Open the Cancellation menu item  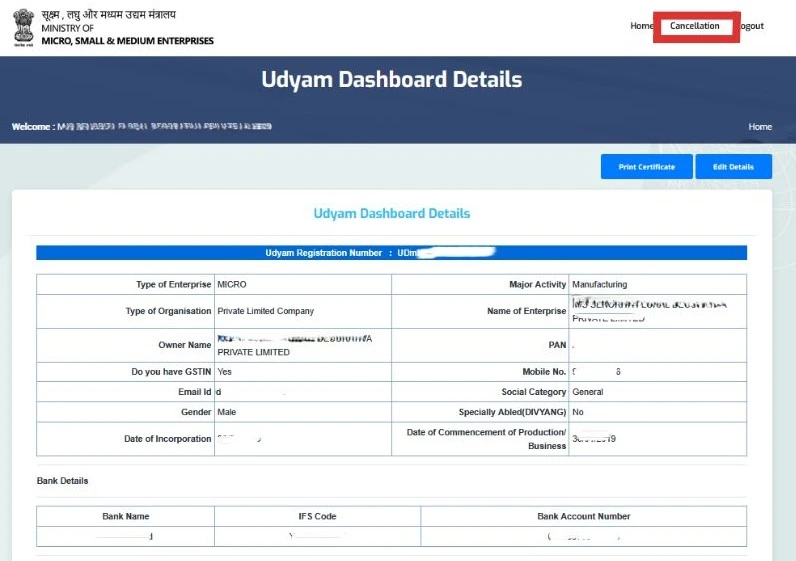pos(694,26)
